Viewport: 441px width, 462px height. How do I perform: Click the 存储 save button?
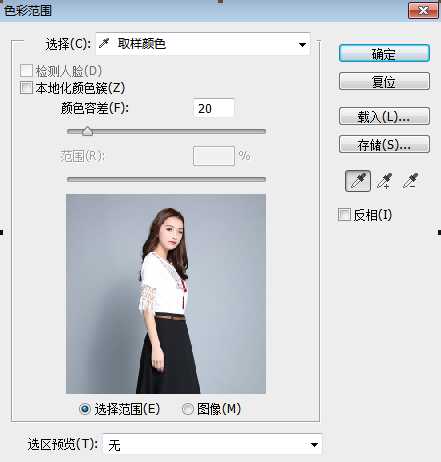384,144
